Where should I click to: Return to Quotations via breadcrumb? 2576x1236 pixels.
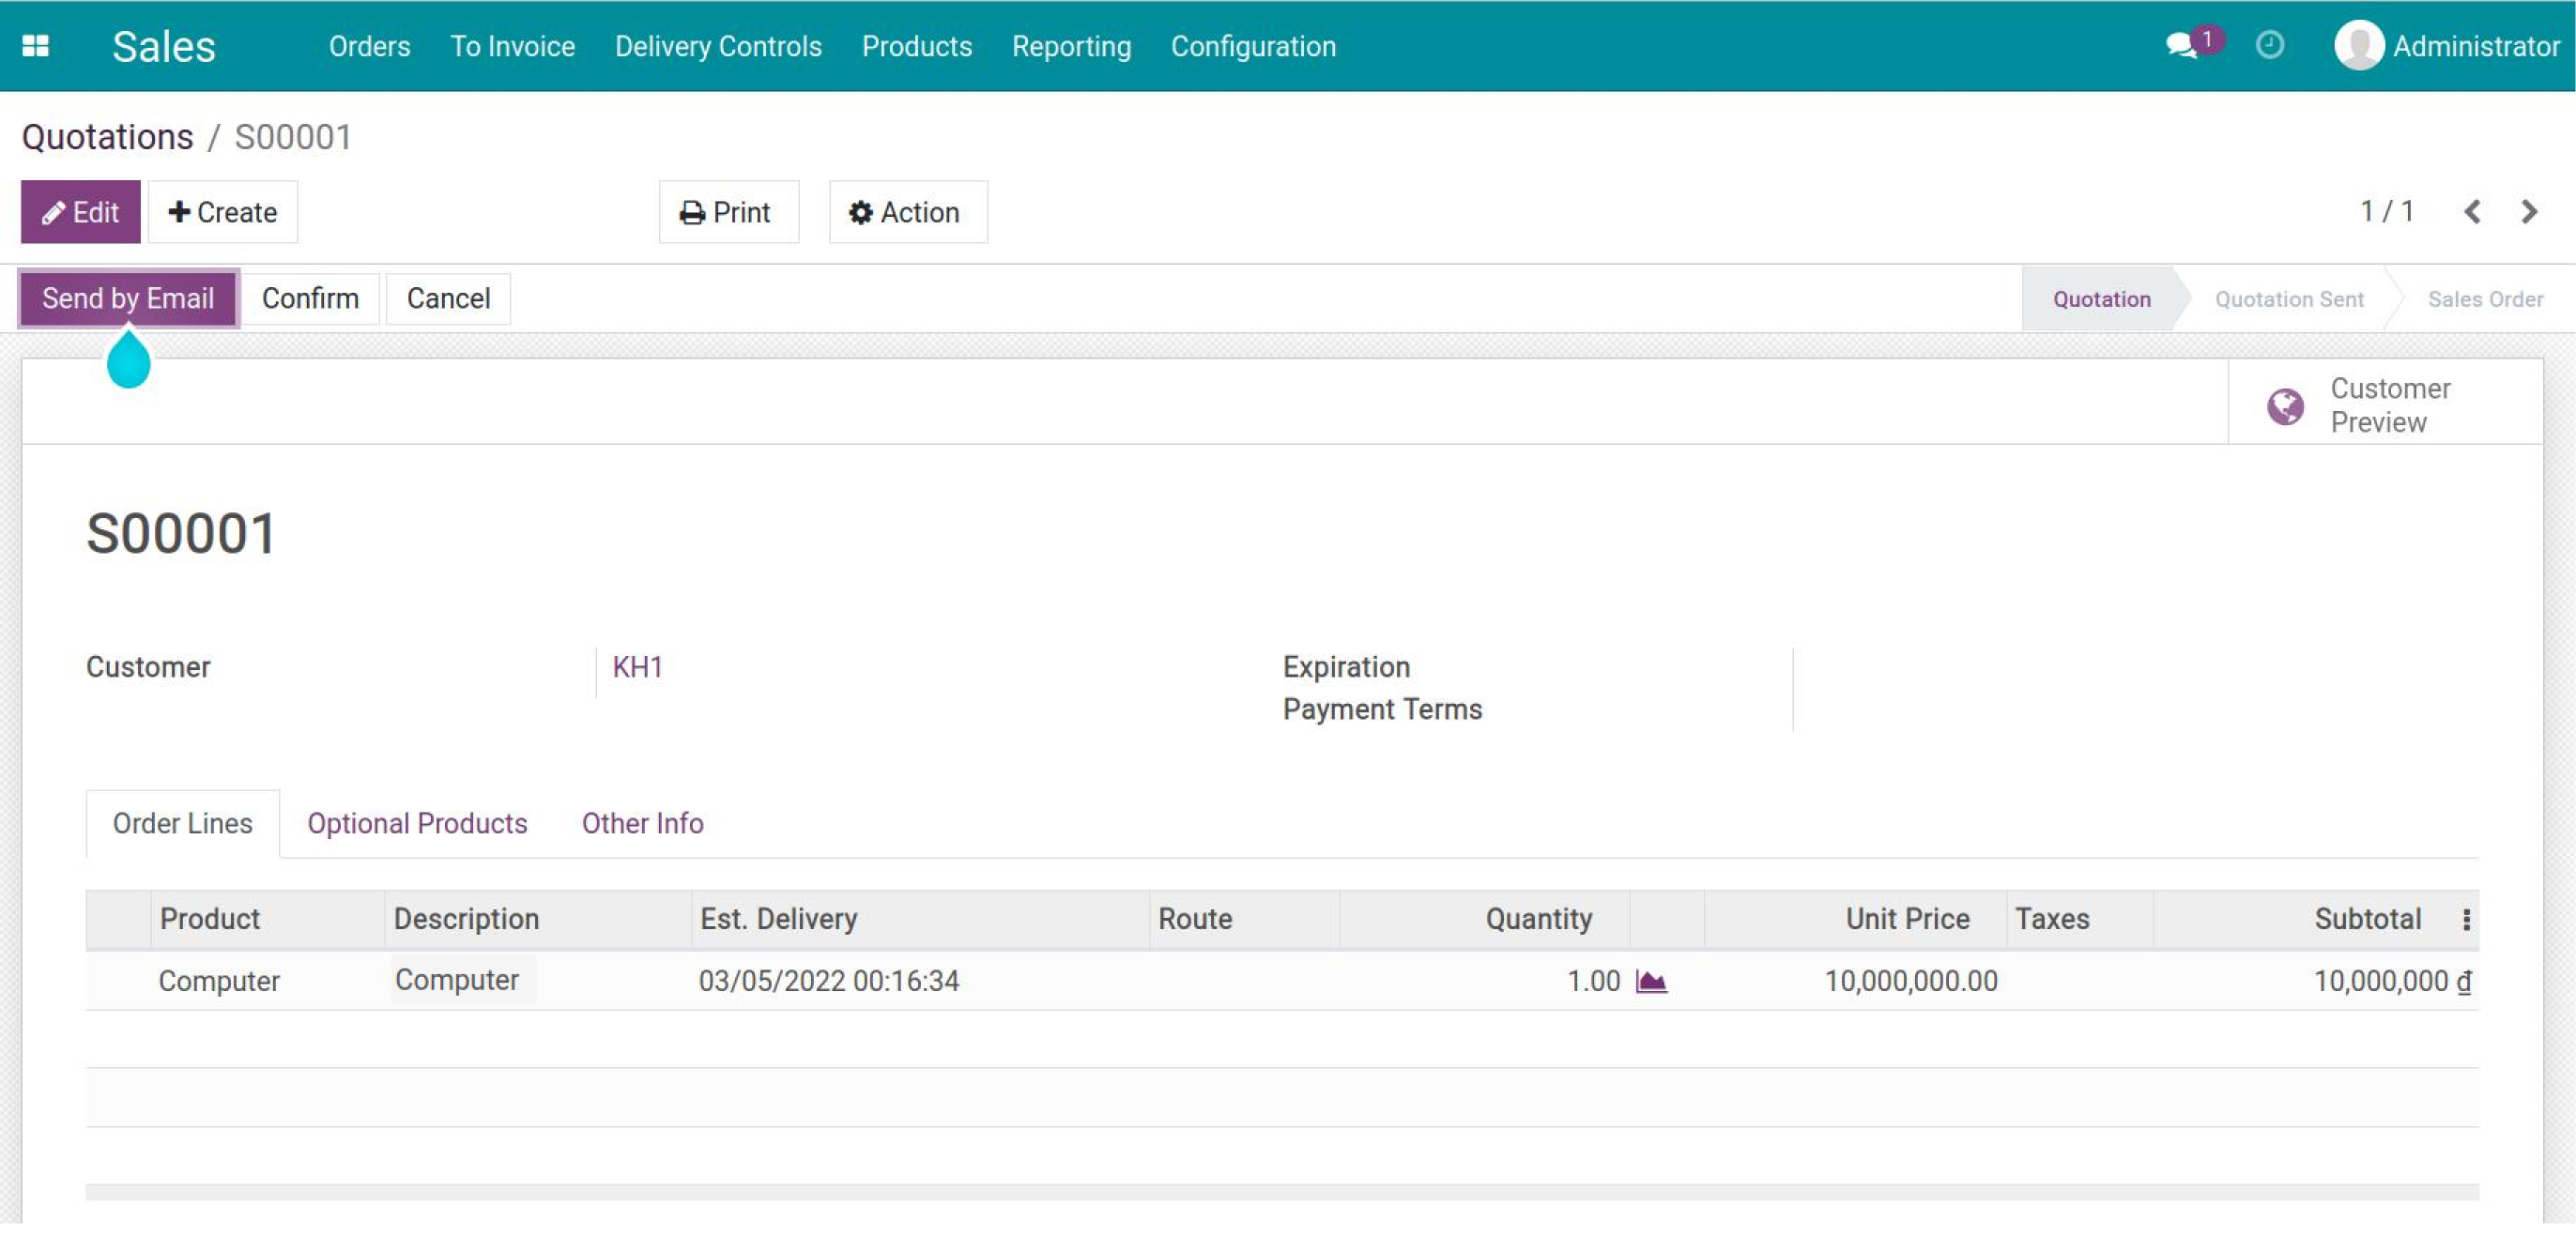point(109,136)
